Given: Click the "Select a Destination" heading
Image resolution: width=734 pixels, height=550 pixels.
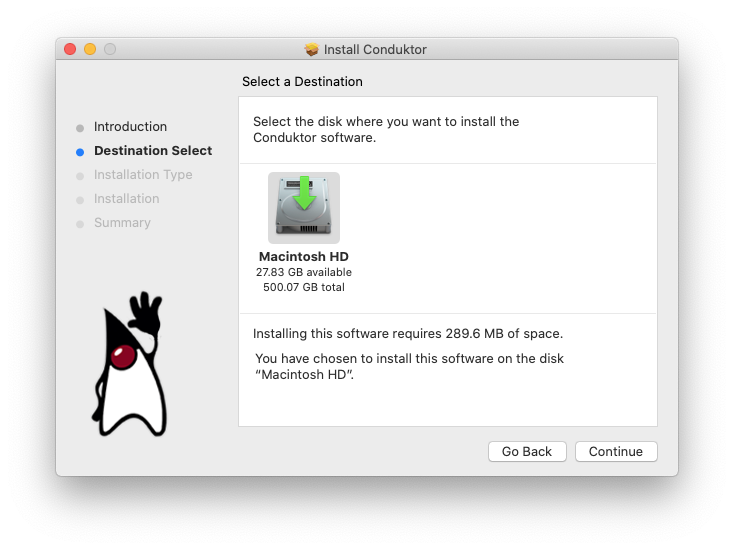Looking at the screenshot, I should [302, 81].
